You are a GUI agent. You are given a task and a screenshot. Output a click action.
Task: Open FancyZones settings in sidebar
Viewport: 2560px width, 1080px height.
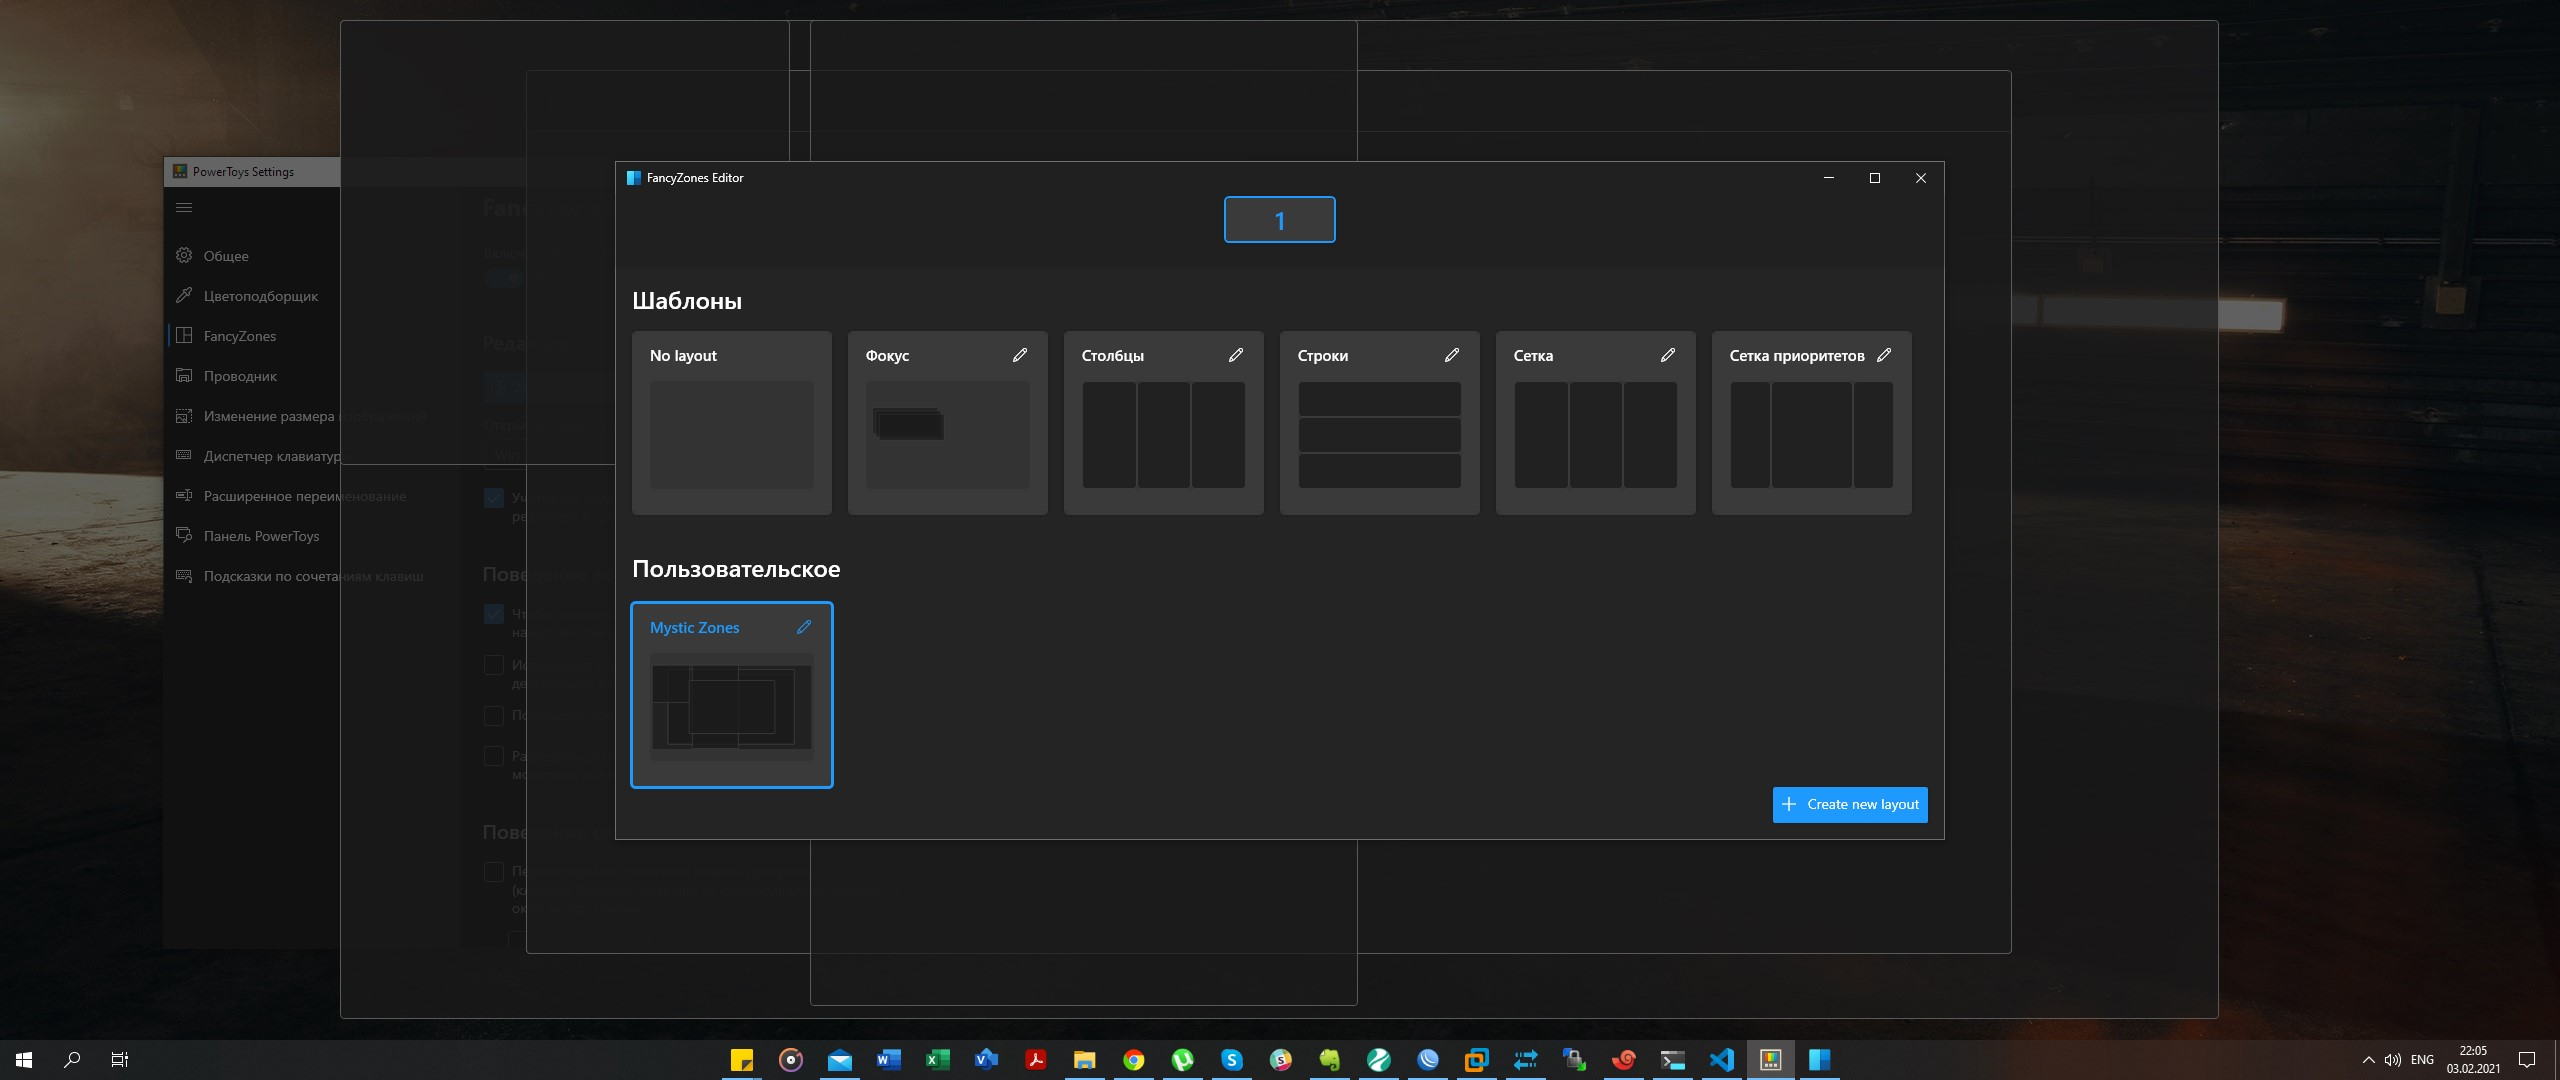[x=240, y=336]
